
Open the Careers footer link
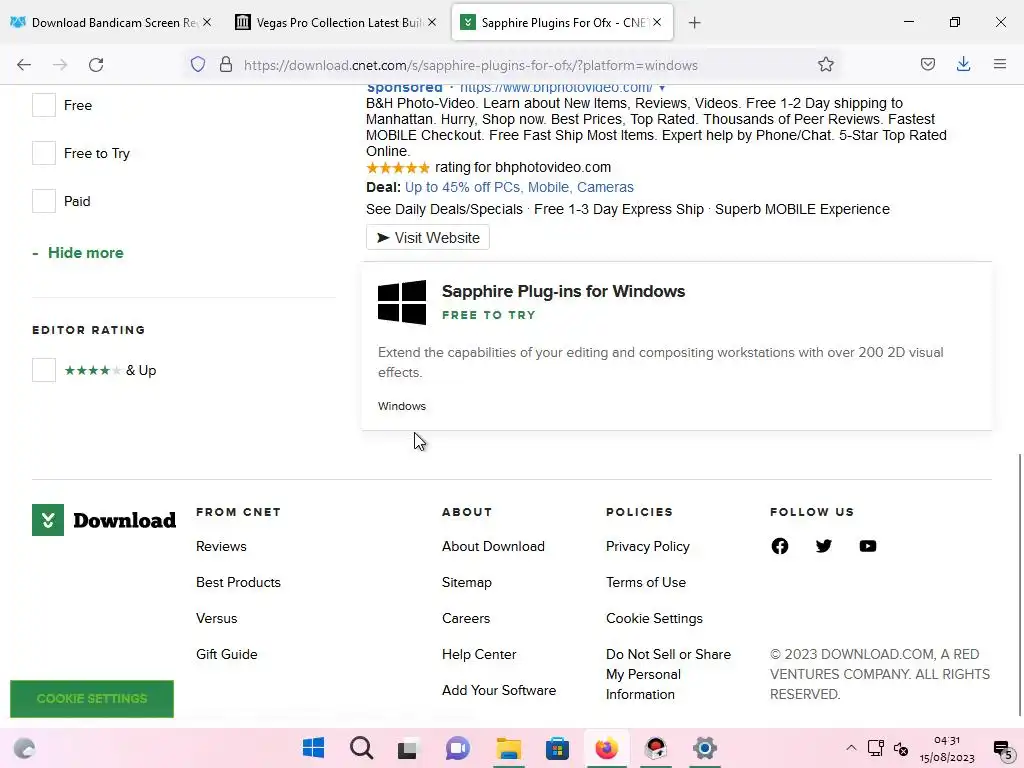click(x=466, y=618)
